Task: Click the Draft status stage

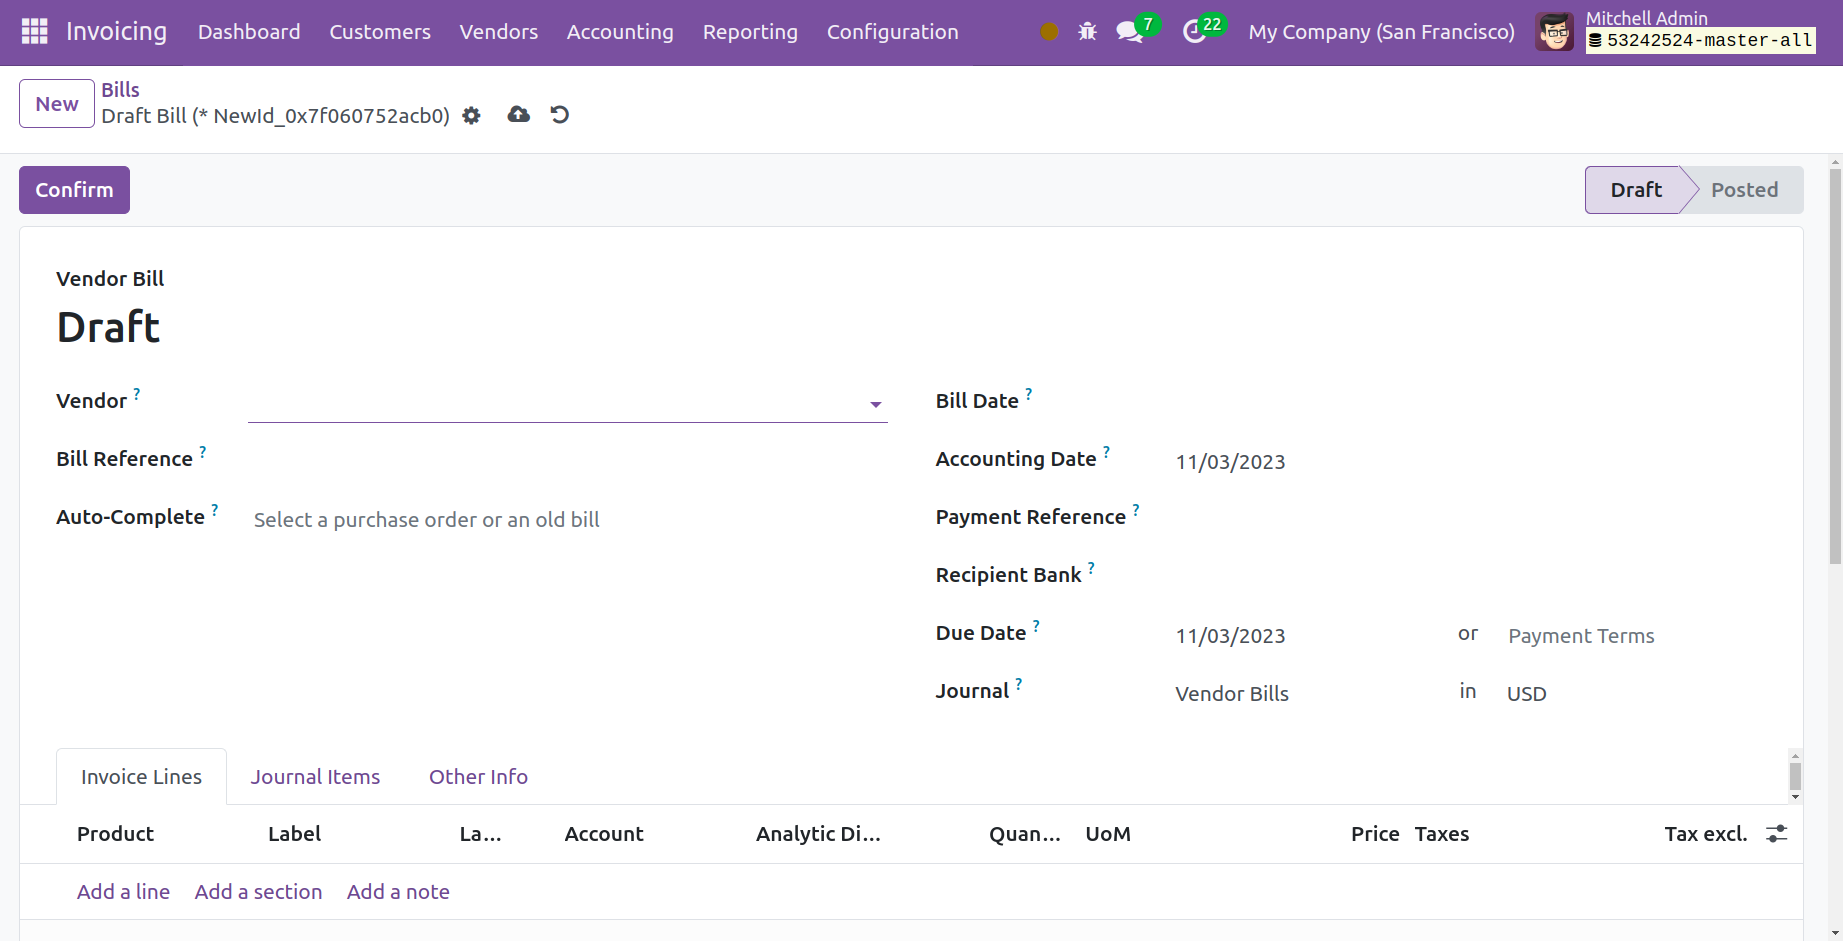Action: tap(1635, 190)
